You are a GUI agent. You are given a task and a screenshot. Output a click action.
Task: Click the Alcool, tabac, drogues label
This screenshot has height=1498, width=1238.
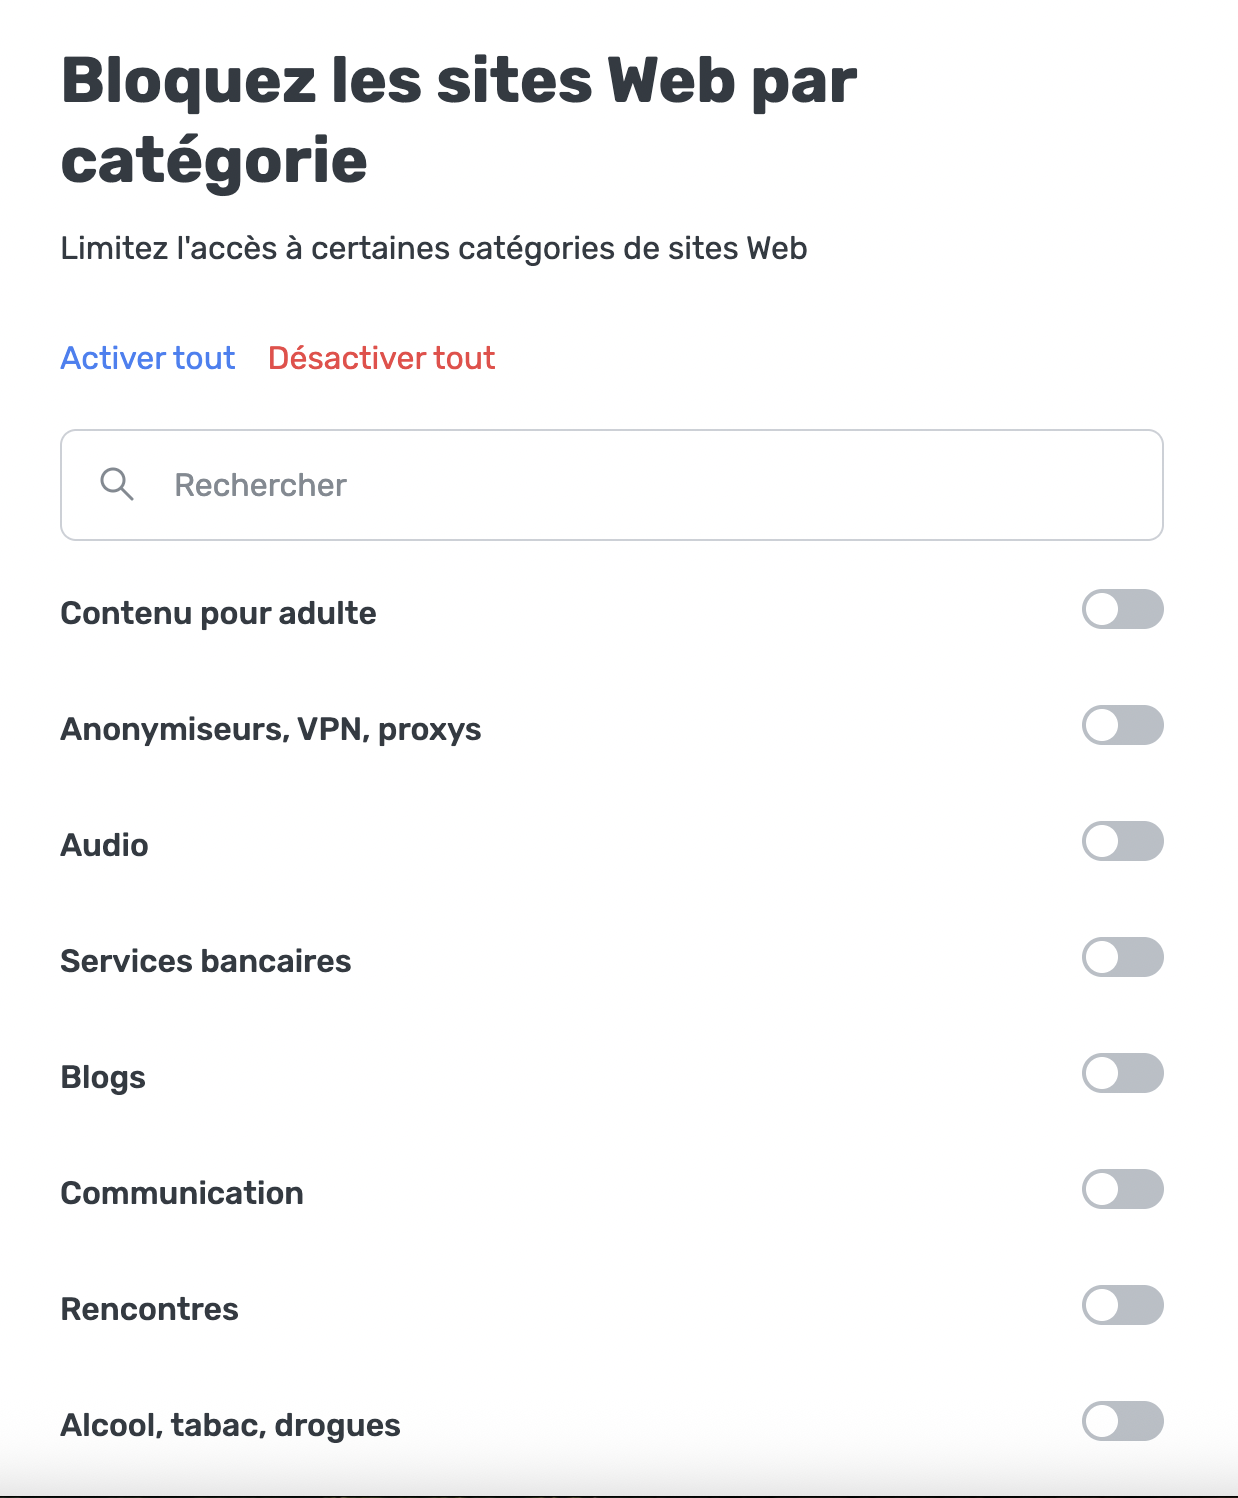click(x=230, y=1425)
